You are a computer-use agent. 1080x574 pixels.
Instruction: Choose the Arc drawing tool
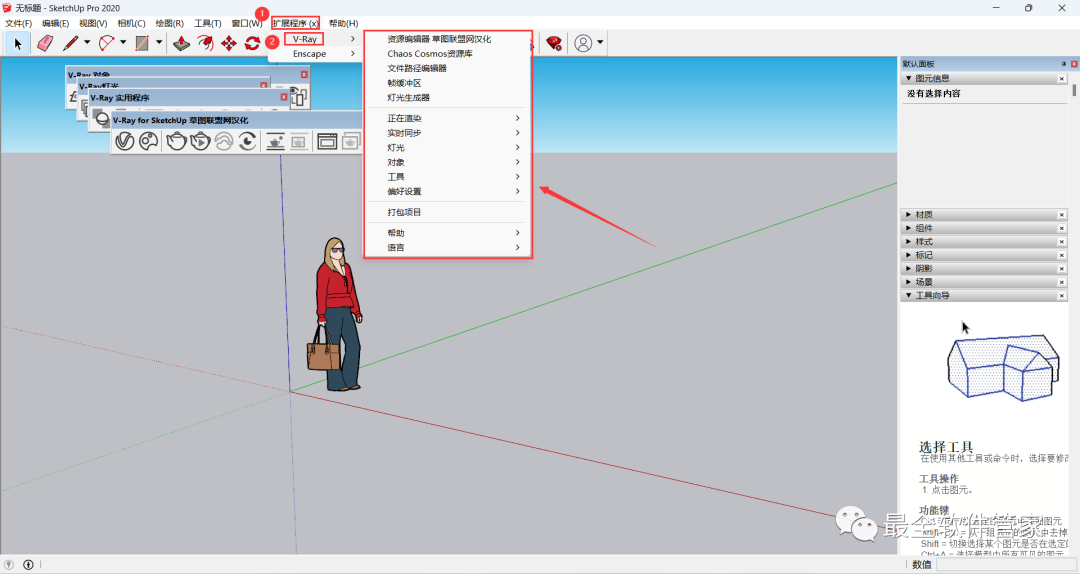[106, 43]
